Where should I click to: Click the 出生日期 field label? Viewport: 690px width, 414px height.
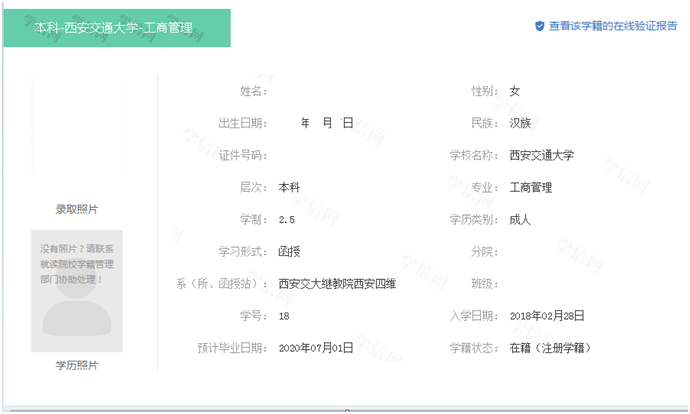(x=242, y=123)
